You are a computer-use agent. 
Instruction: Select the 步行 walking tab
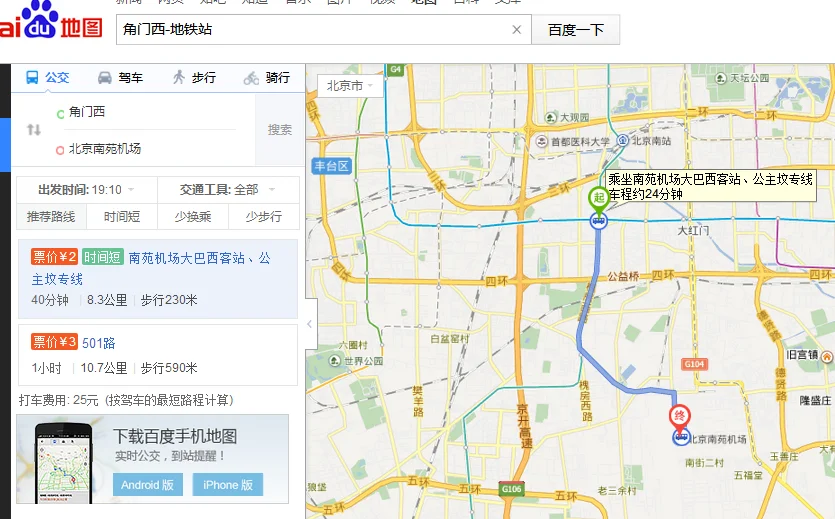194,78
